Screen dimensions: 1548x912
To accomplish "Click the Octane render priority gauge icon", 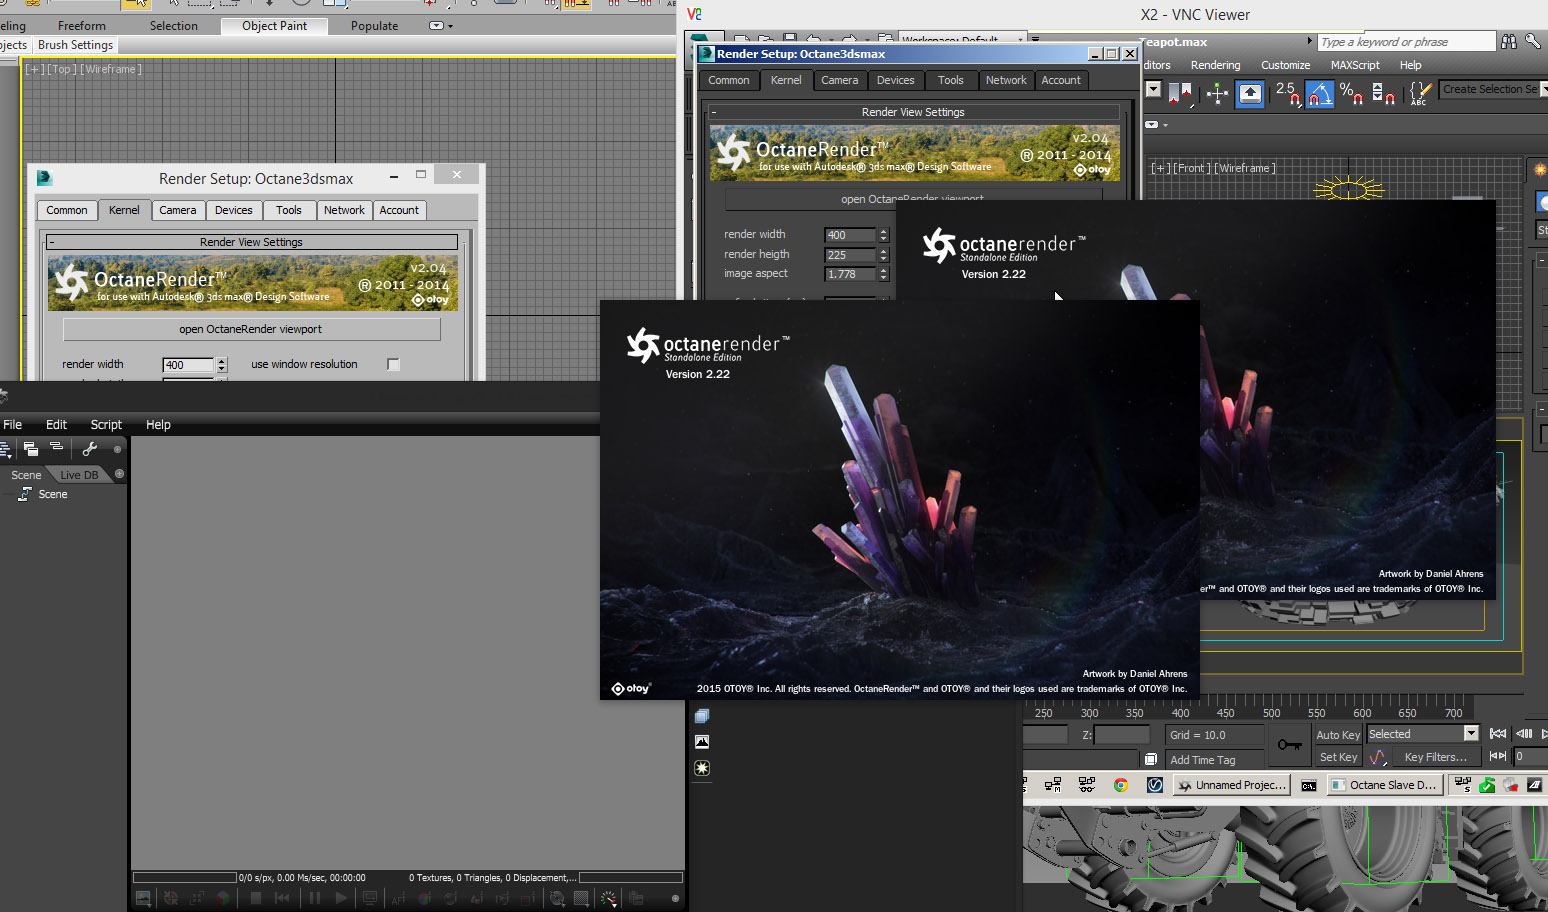I will click(609, 898).
